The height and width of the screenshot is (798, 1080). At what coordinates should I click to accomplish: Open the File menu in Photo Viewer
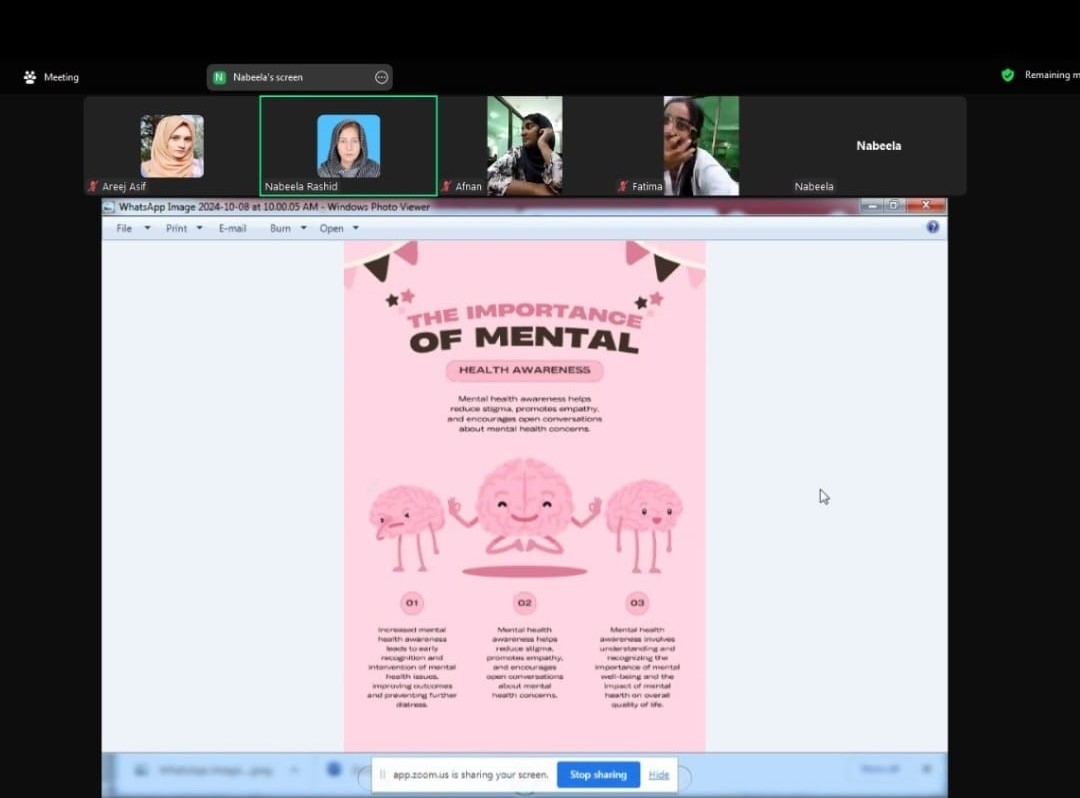(124, 228)
